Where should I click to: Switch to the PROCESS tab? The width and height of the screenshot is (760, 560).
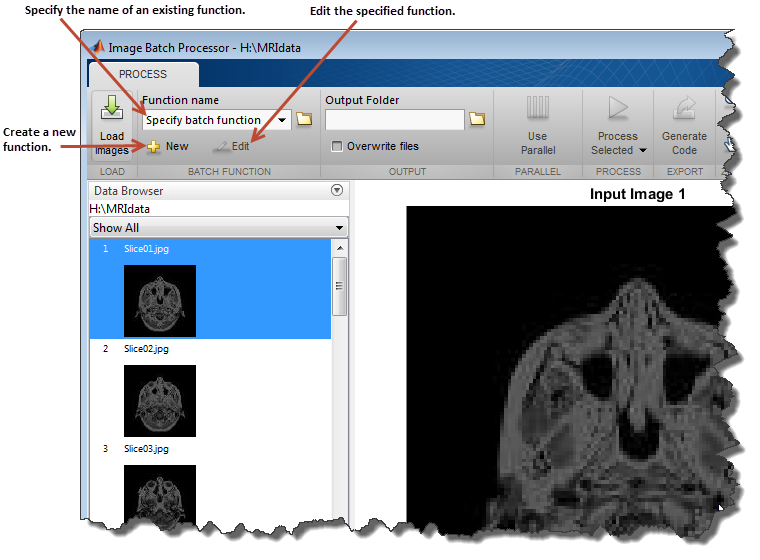coord(143,74)
